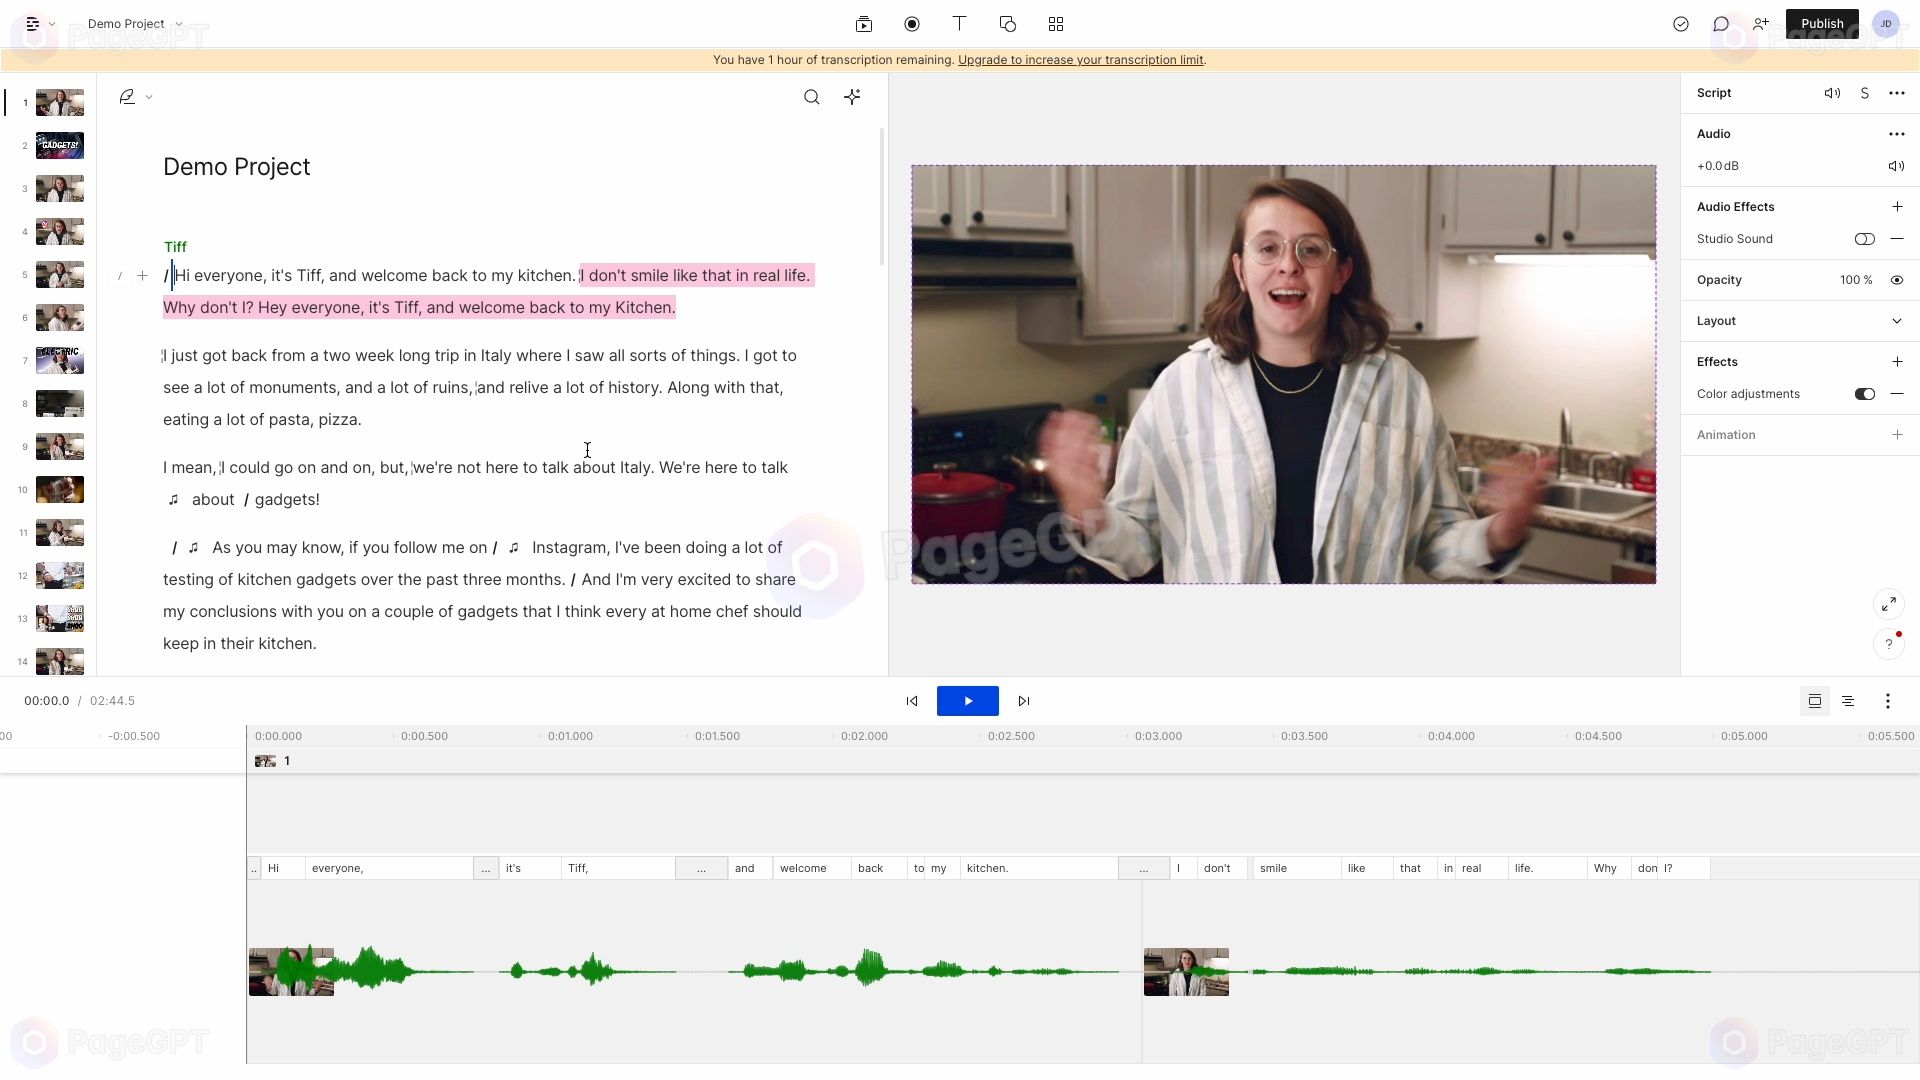Screen dimensions: 1920x1080
Task: Expand the Layout panel section
Action: 1895,320
